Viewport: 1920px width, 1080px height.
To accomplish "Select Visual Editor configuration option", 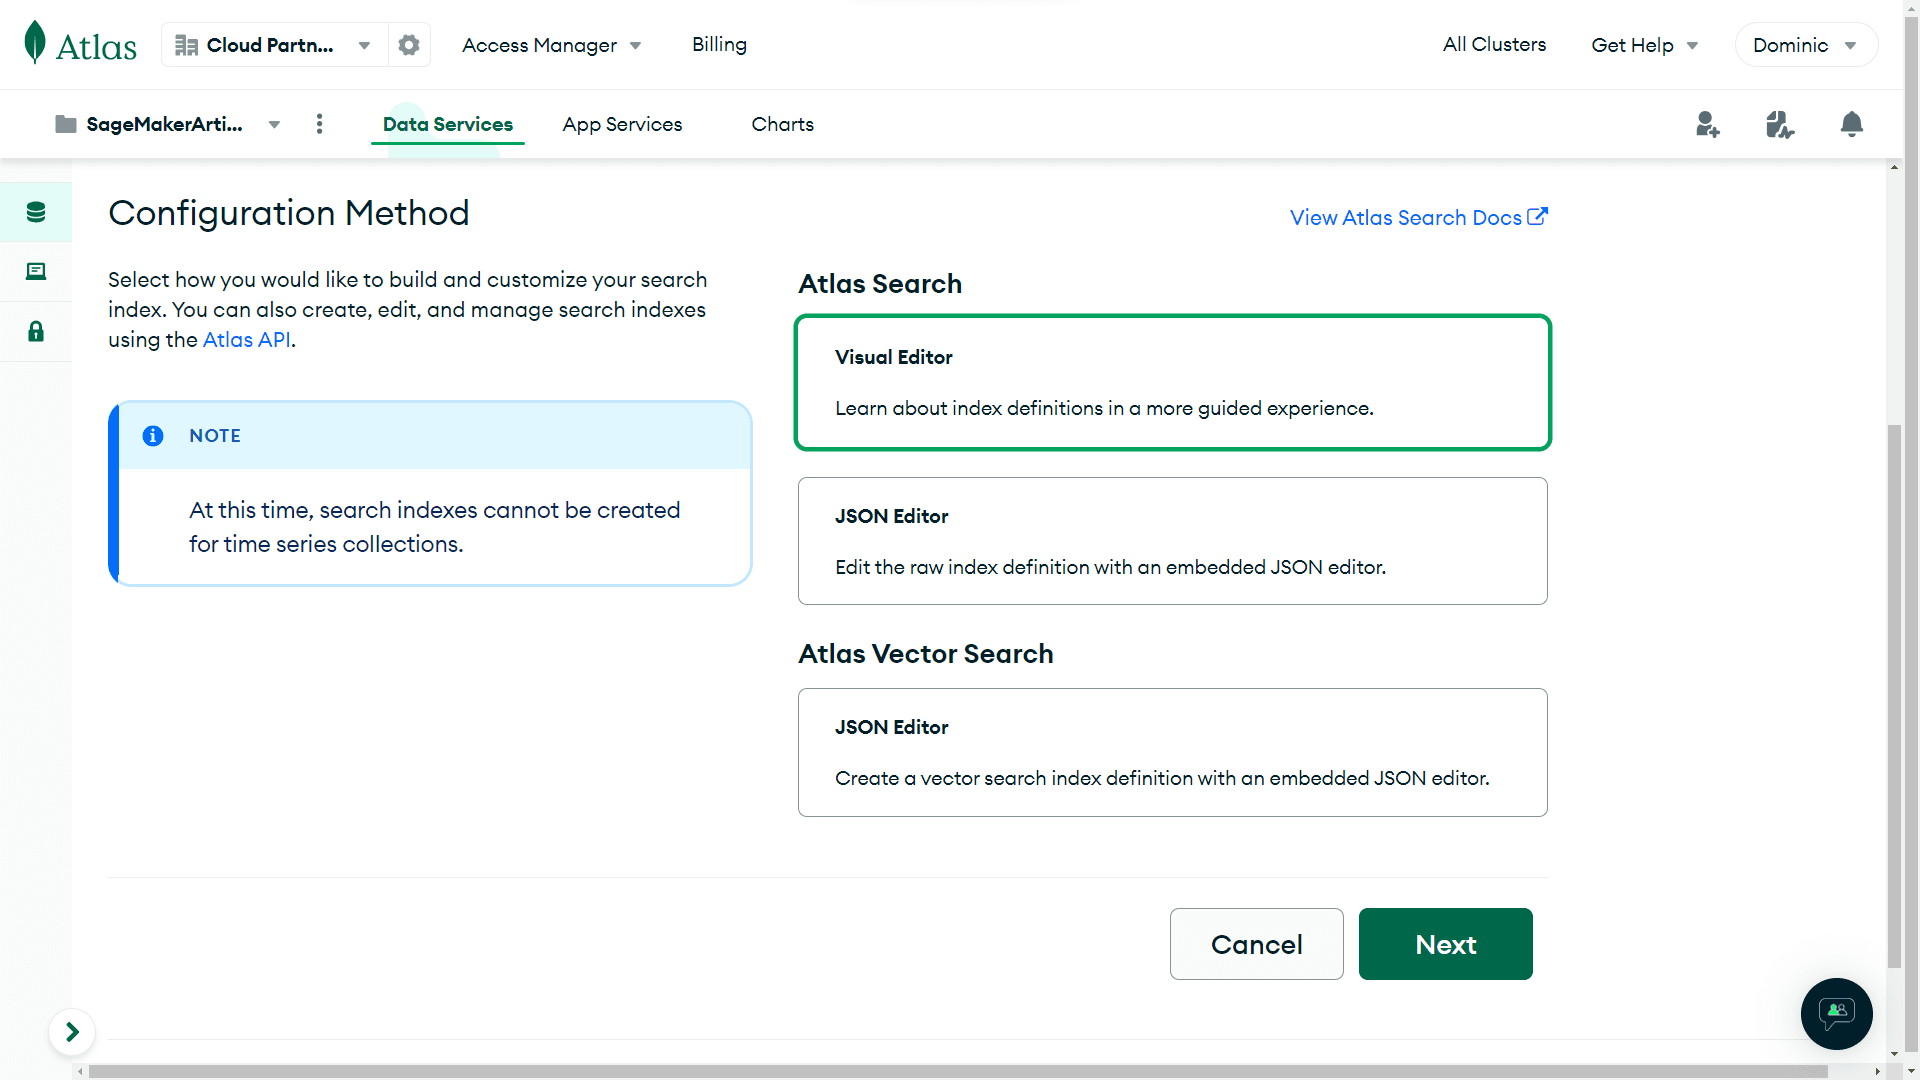I will coord(1172,383).
